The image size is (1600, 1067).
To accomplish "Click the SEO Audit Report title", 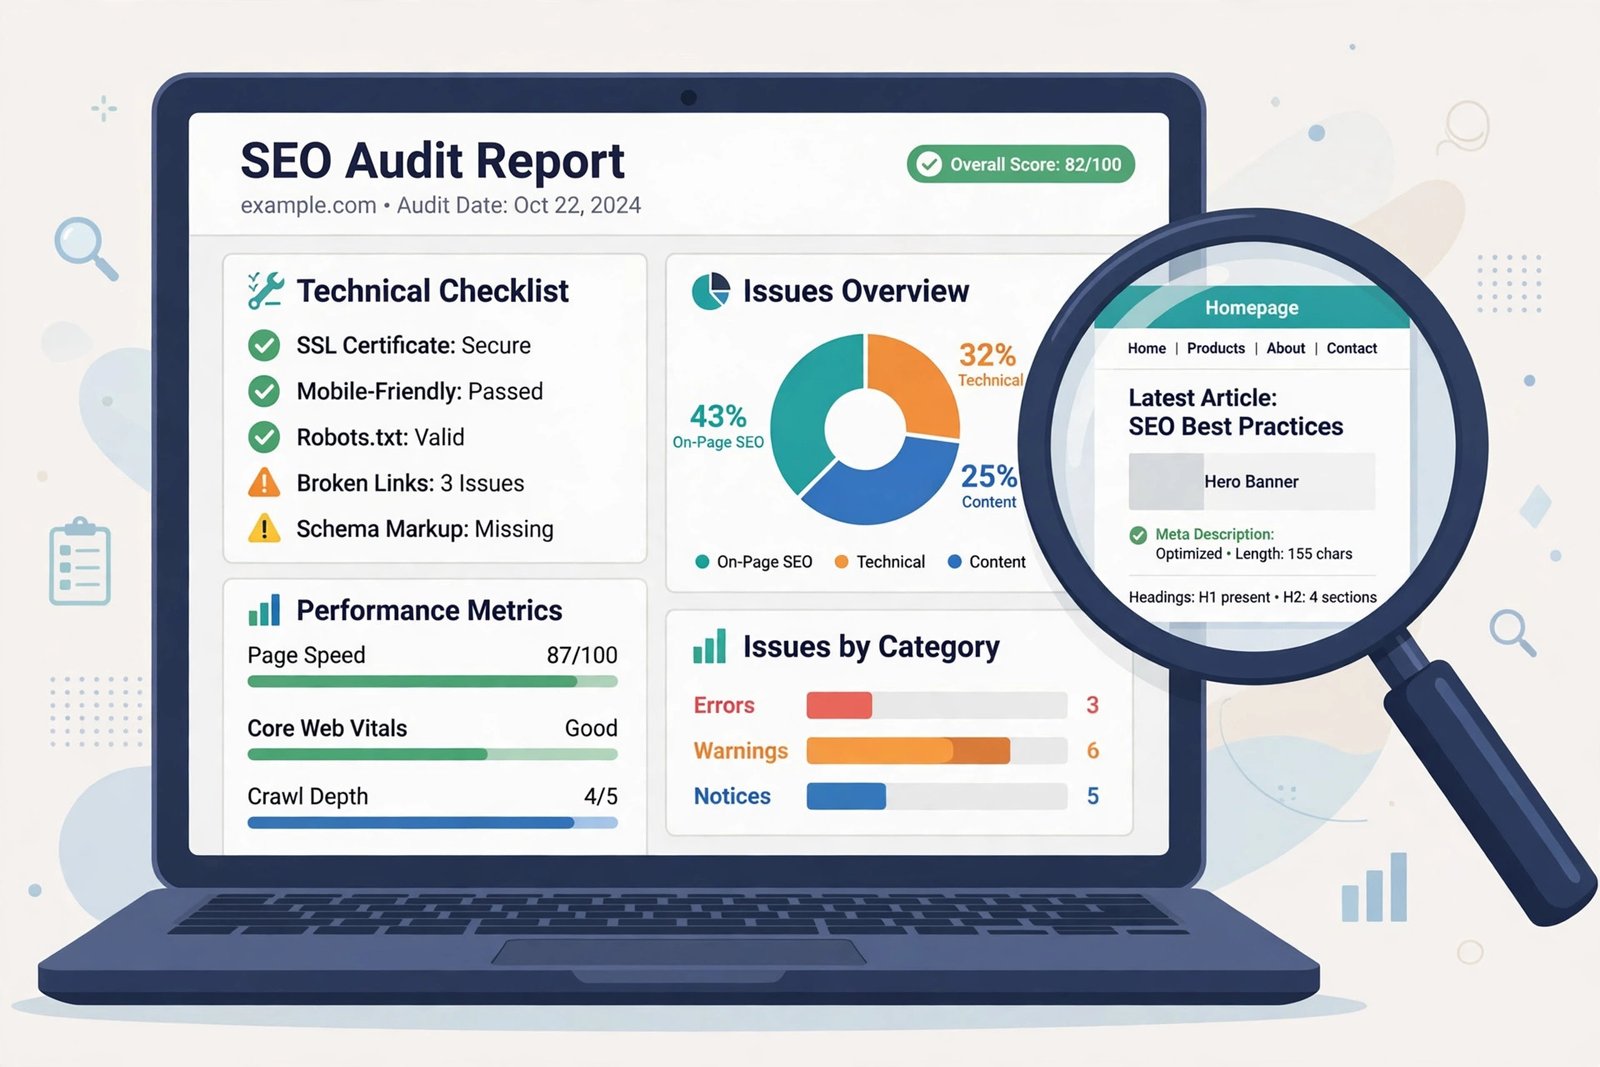I will click(432, 161).
